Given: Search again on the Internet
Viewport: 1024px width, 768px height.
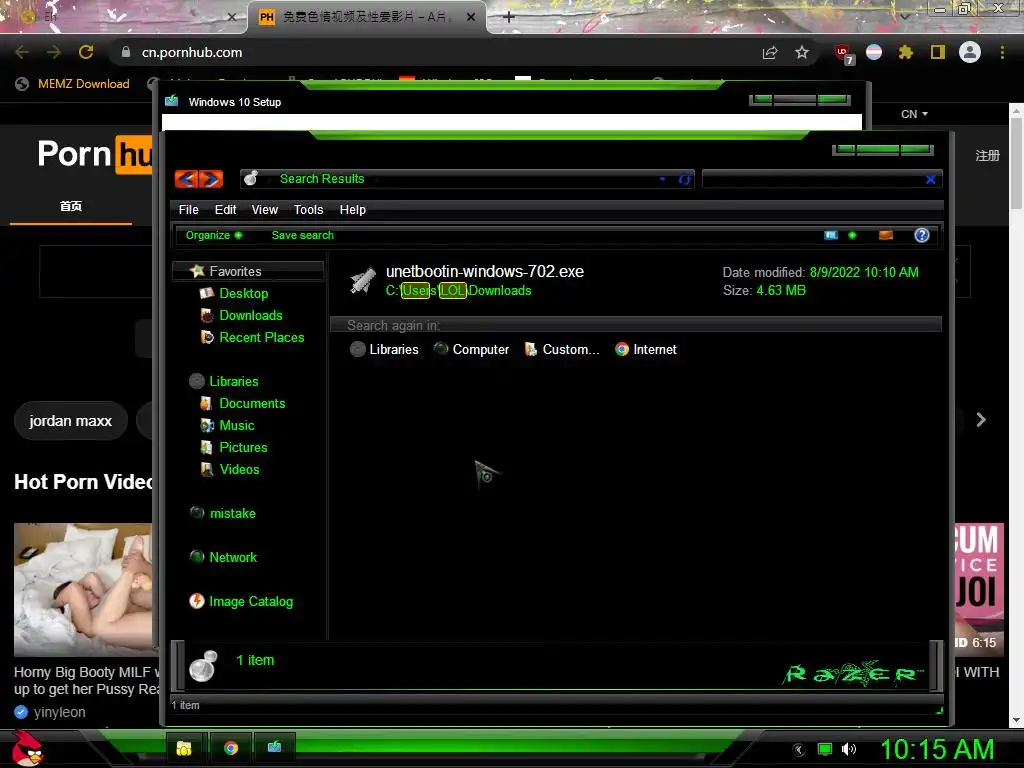Looking at the screenshot, I should (x=645, y=349).
